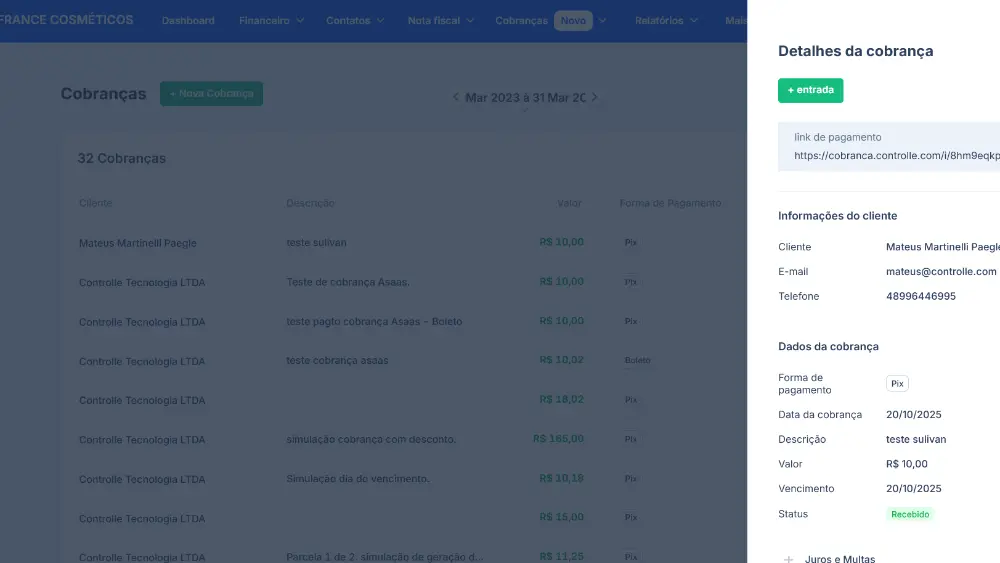
Task: Click the R$ 10,00 value in details panel
Action: [906, 464]
